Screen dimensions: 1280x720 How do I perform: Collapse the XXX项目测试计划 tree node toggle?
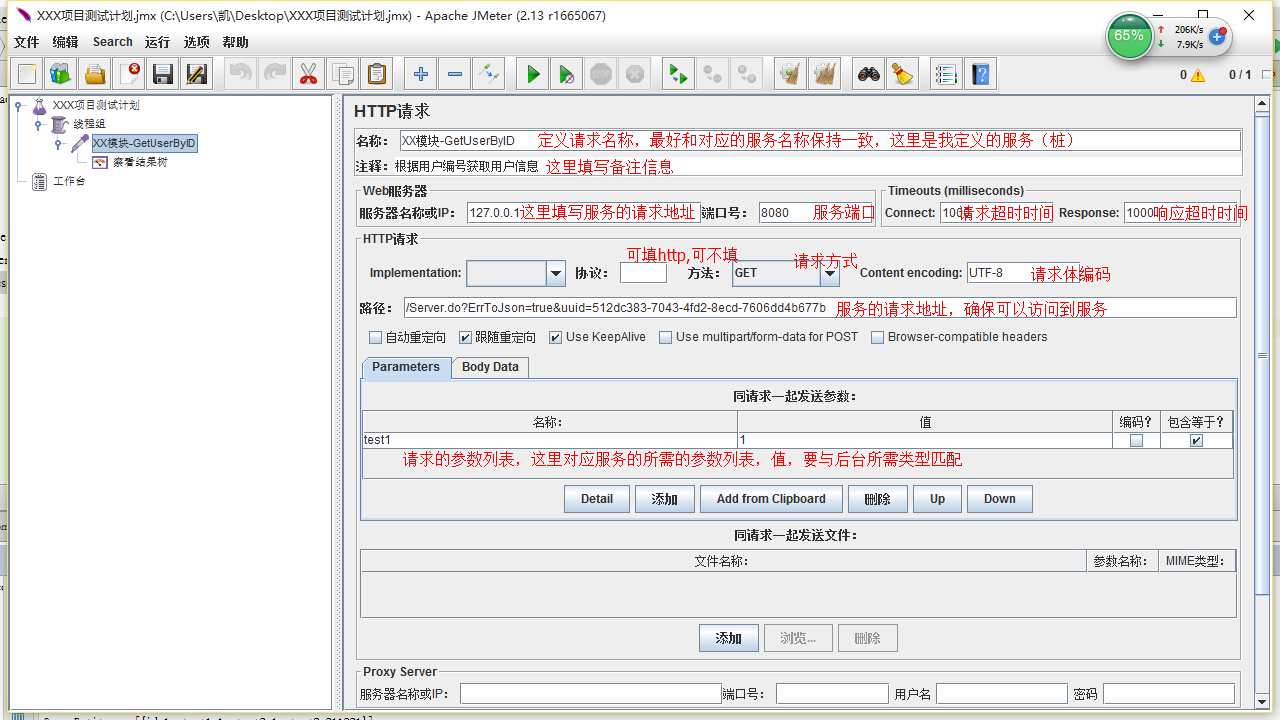tap(18, 105)
